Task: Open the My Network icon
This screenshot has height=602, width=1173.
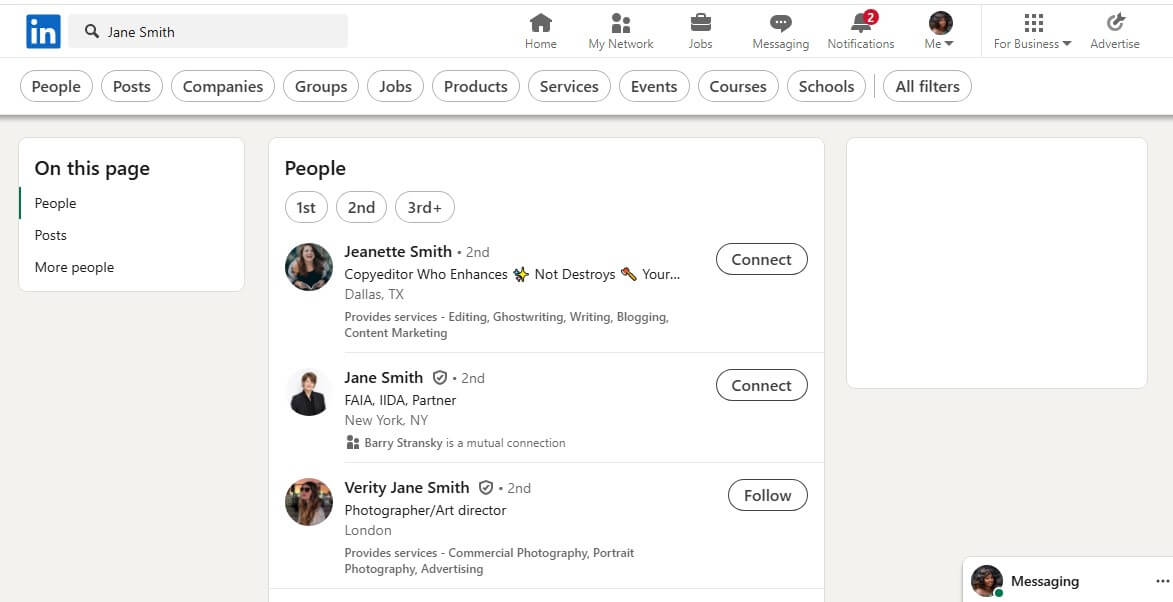Action: 620,23
